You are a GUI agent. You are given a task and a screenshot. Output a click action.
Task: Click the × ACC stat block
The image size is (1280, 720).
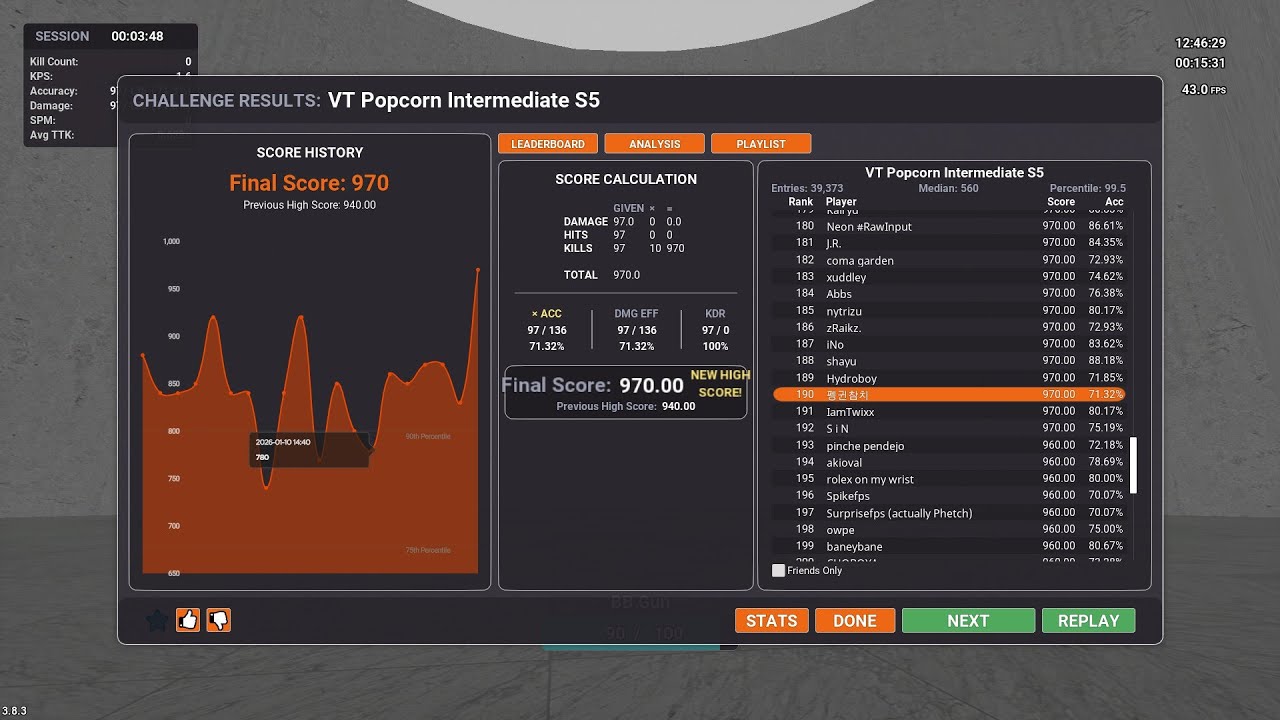click(546, 330)
